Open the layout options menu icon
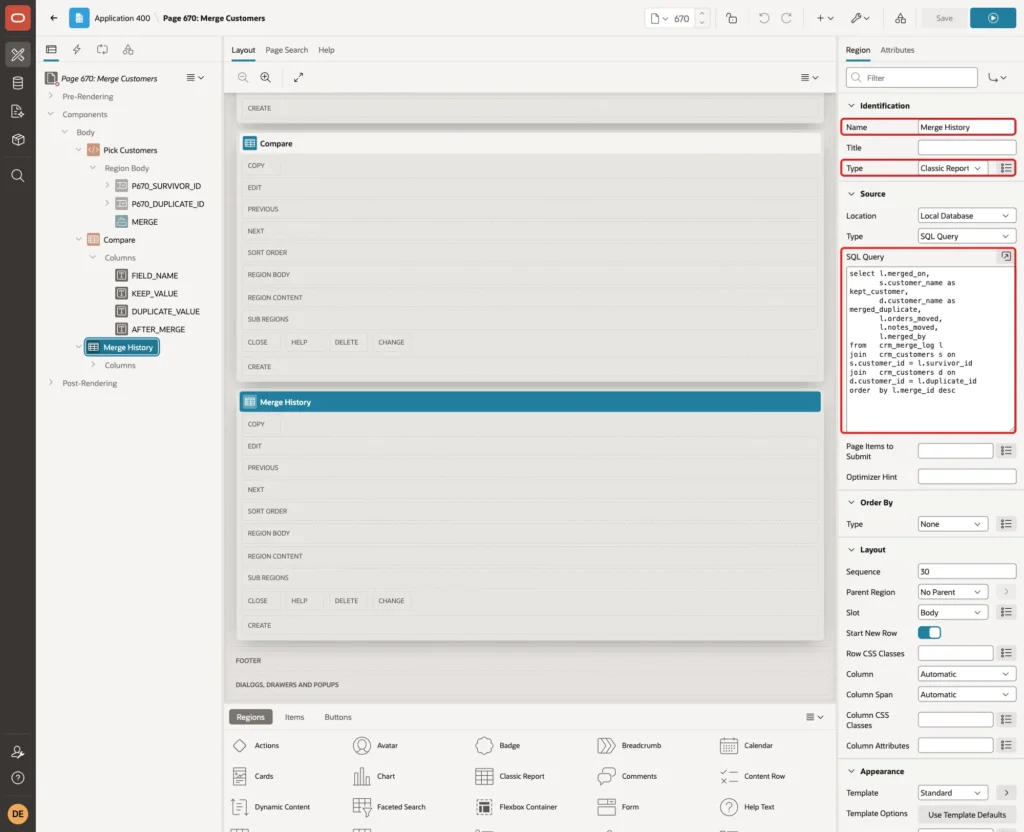 click(x=809, y=77)
